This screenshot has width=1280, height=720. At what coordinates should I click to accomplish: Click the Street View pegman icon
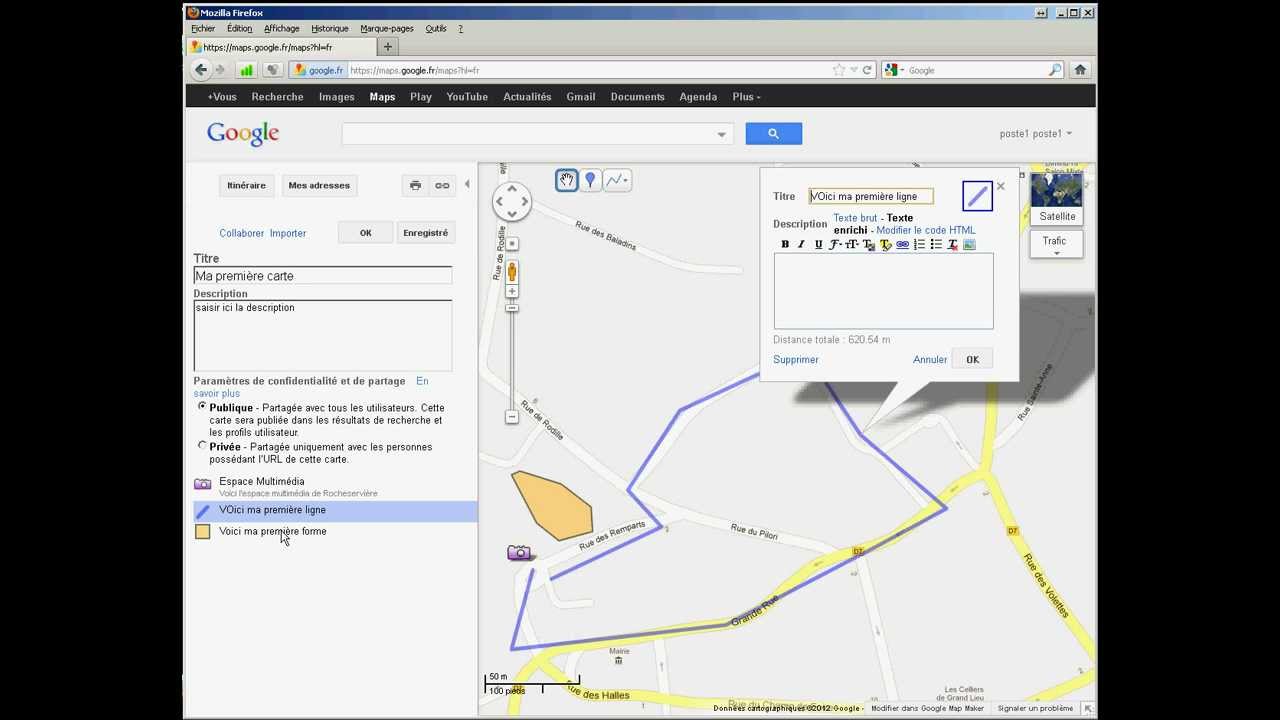tap(512, 271)
